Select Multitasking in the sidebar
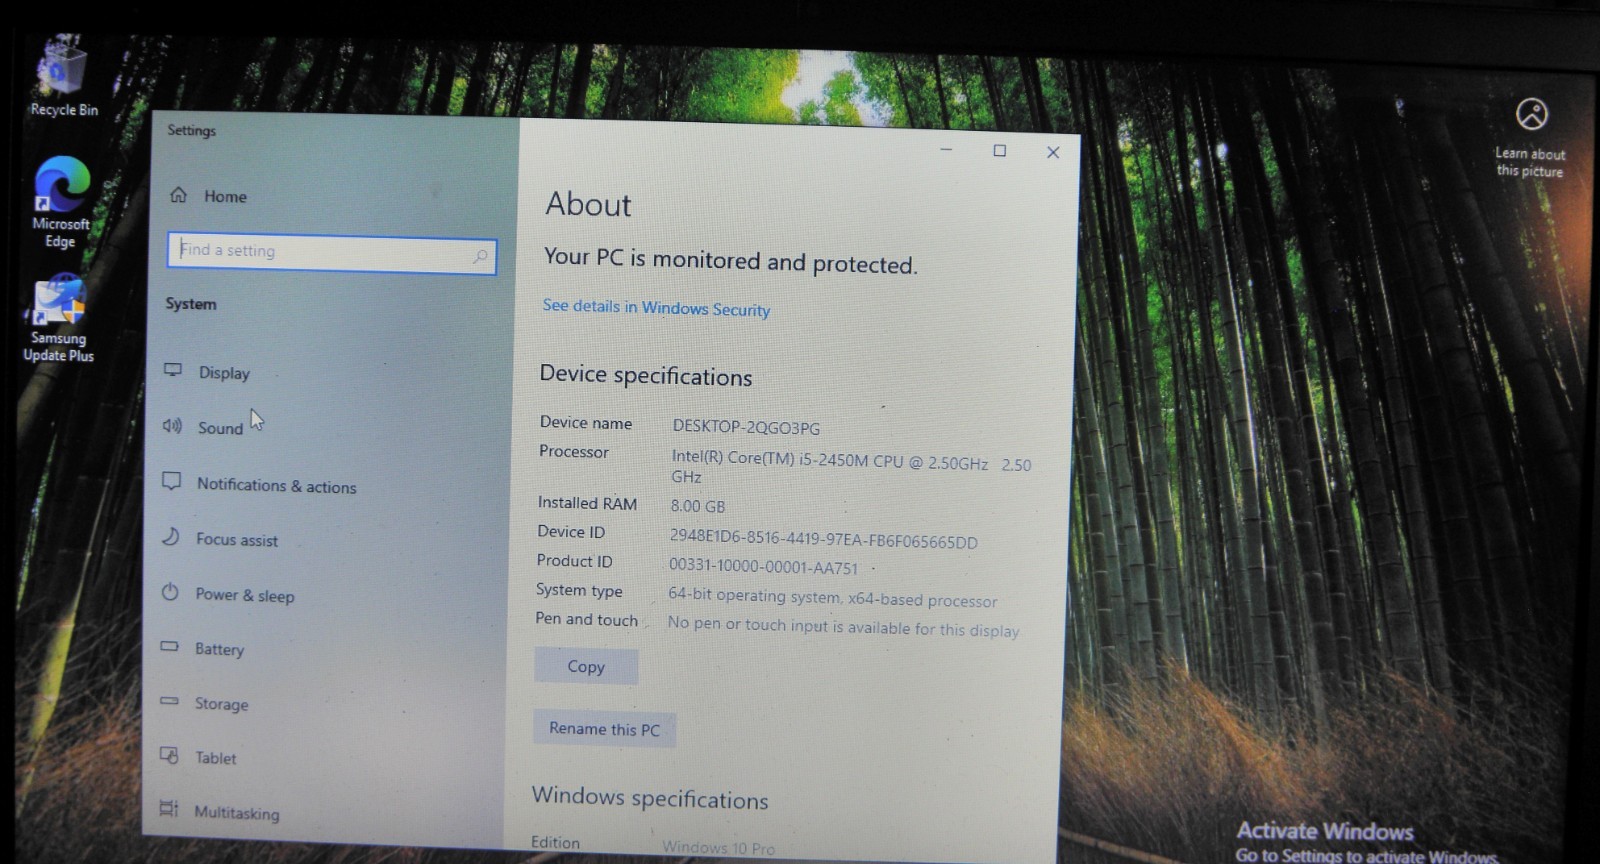 pyautogui.click(x=236, y=812)
